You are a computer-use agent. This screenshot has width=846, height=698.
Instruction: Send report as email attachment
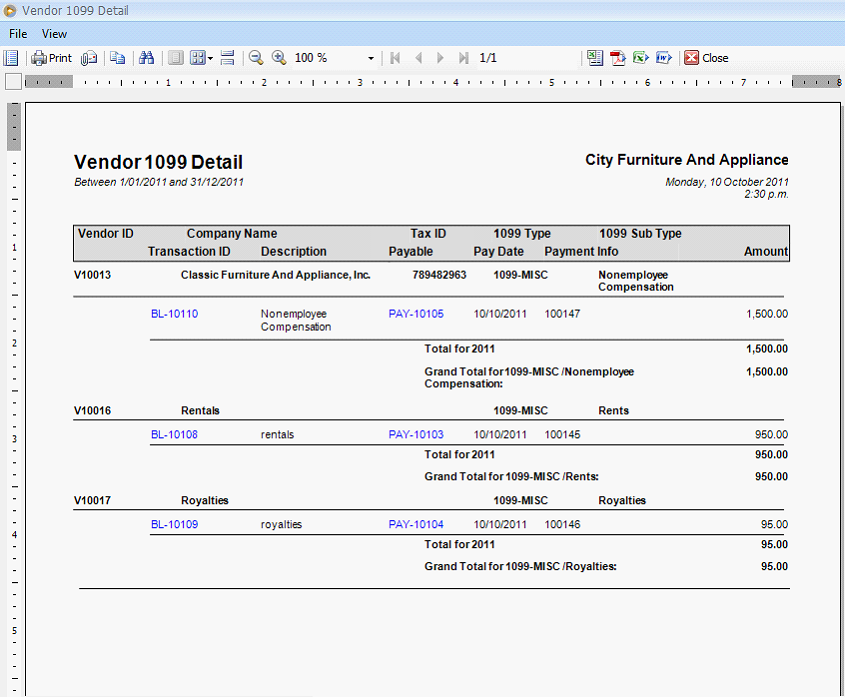point(89,58)
